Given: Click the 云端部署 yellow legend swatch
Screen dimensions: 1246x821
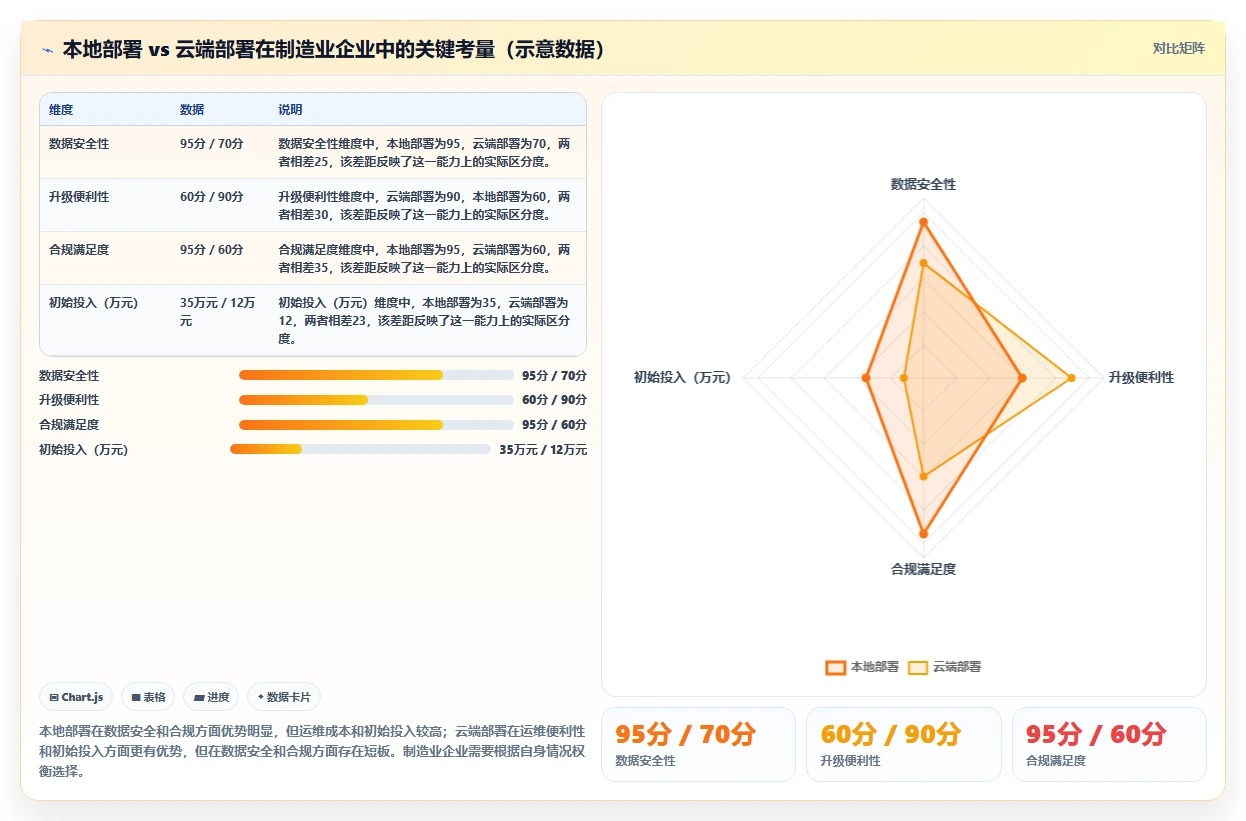Looking at the screenshot, I should coord(918,667).
